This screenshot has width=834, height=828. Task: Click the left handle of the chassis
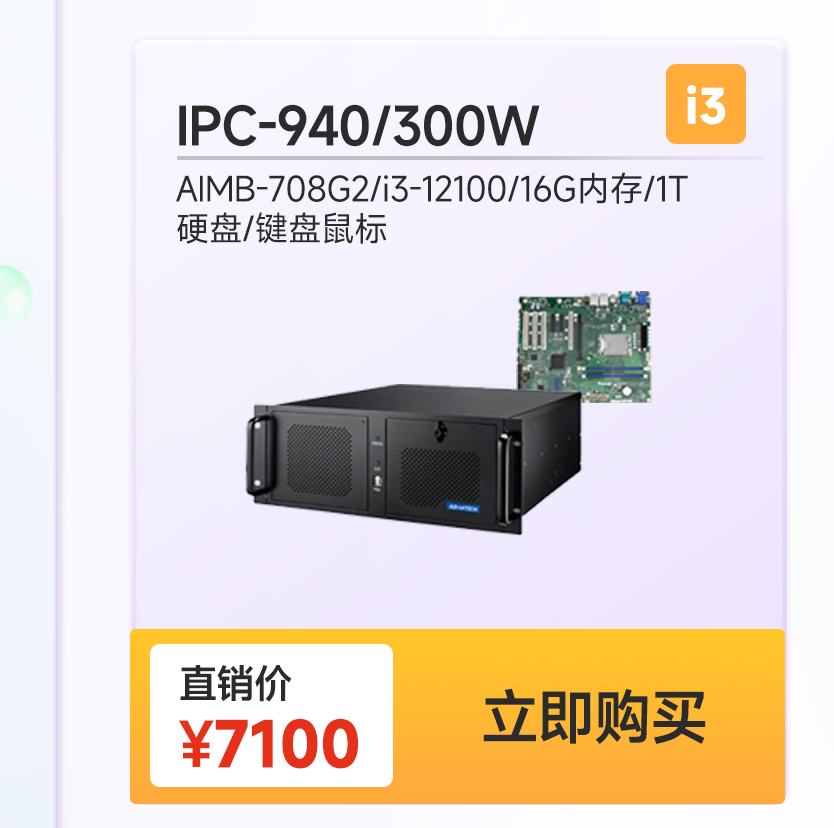tap(260, 454)
